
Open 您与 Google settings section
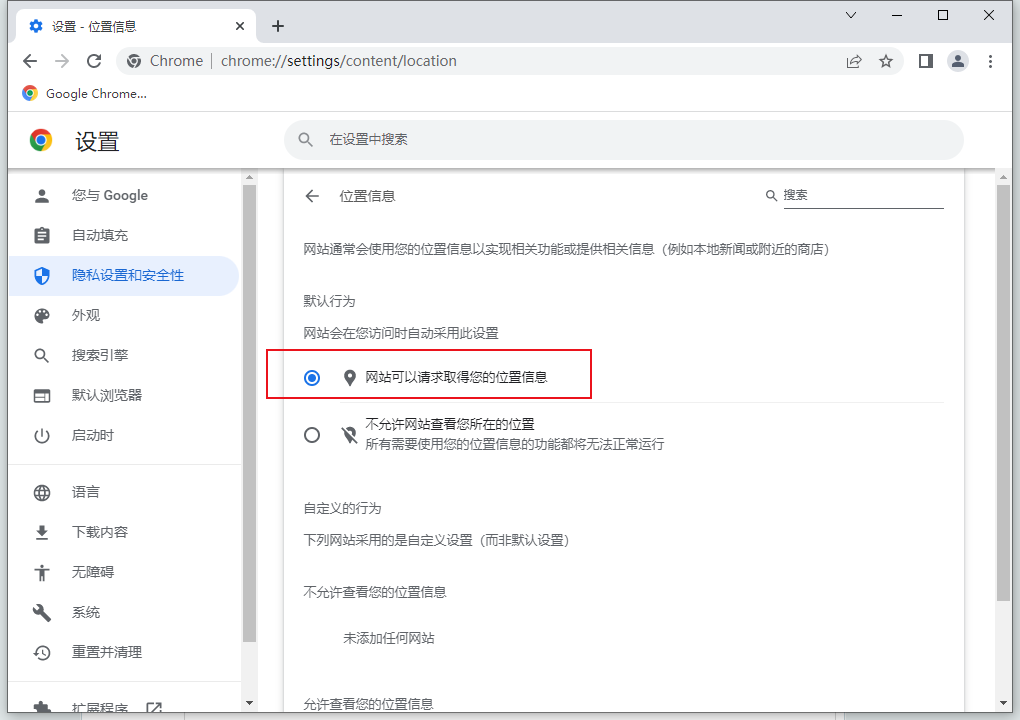tap(124, 196)
